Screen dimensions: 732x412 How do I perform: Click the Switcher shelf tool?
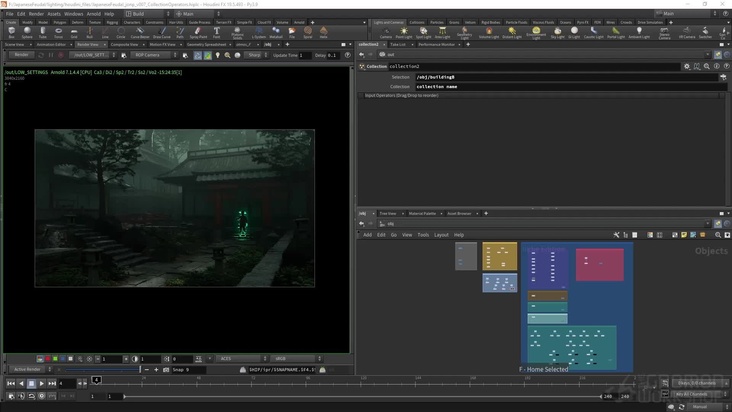705,33
